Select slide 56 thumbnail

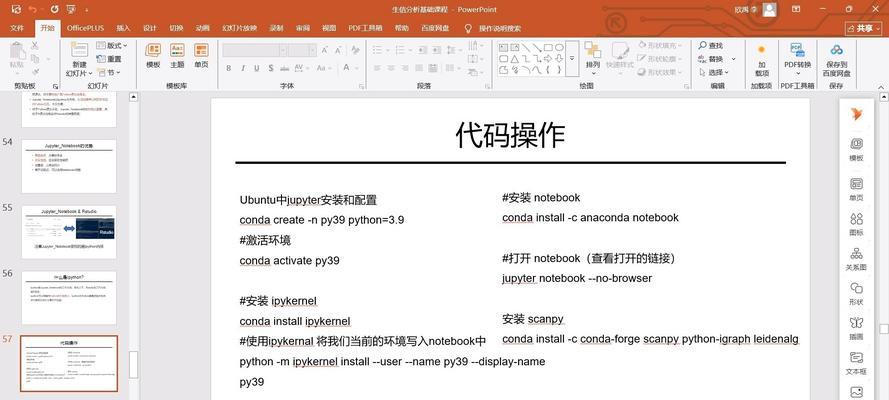[x=69, y=297]
